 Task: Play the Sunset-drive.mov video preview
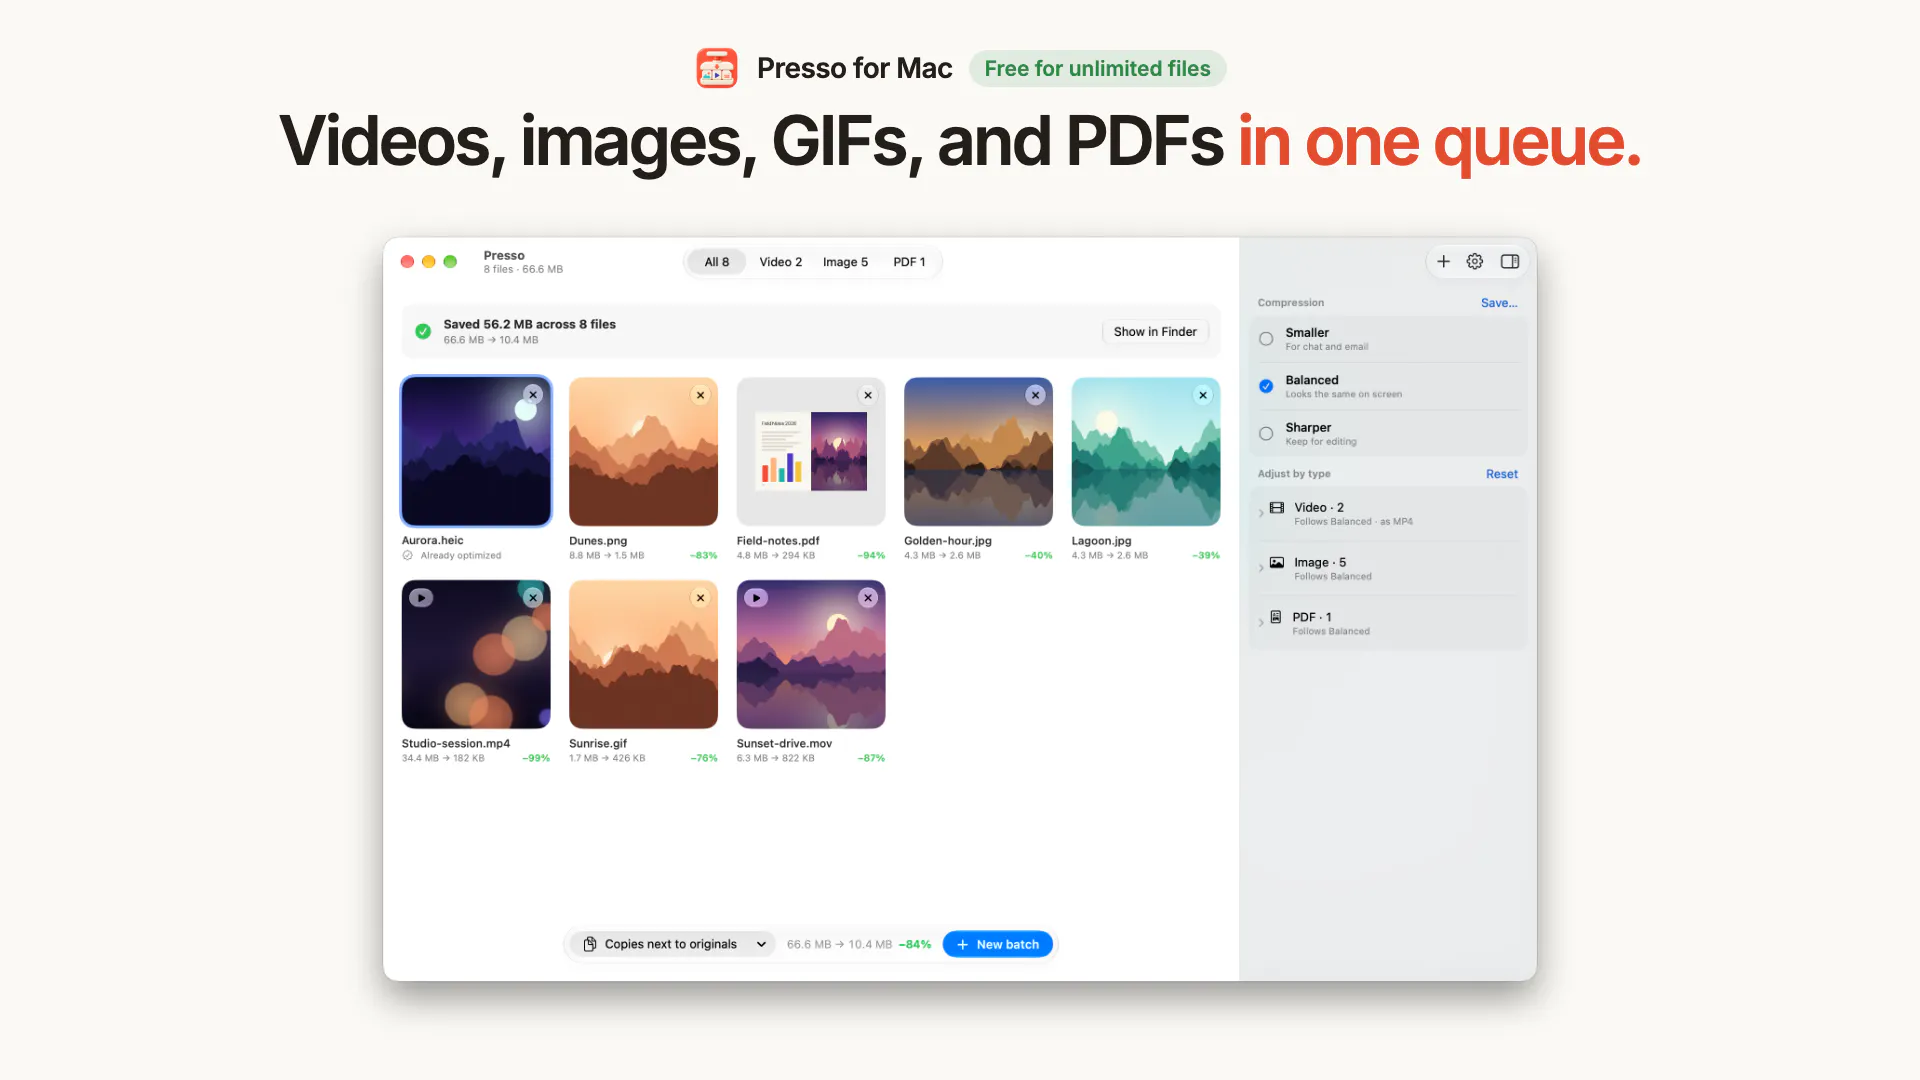(x=756, y=598)
